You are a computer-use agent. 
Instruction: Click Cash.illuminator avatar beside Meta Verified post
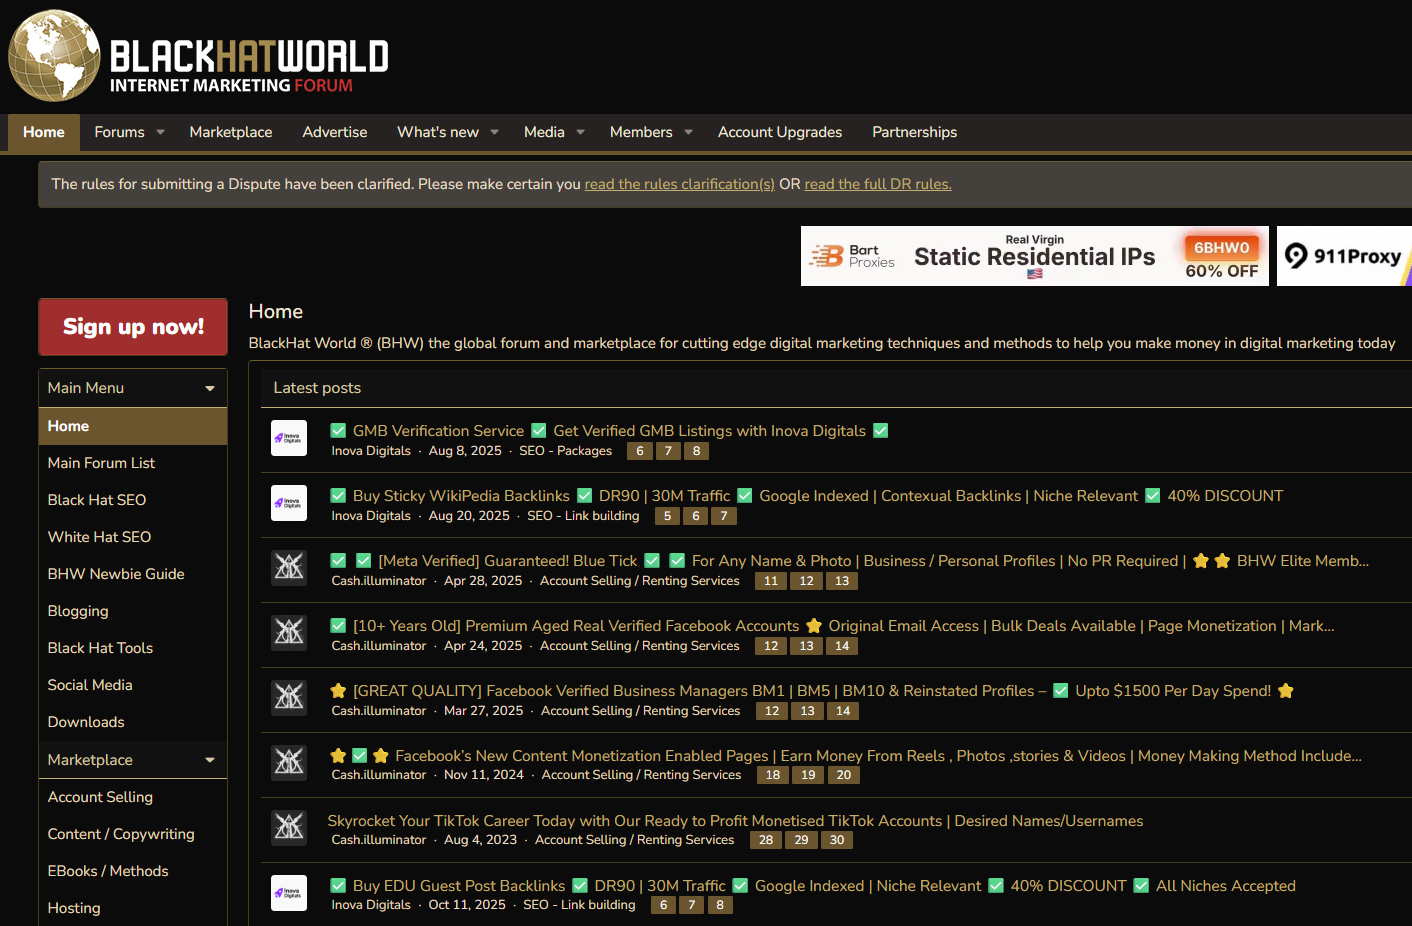[289, 568]
